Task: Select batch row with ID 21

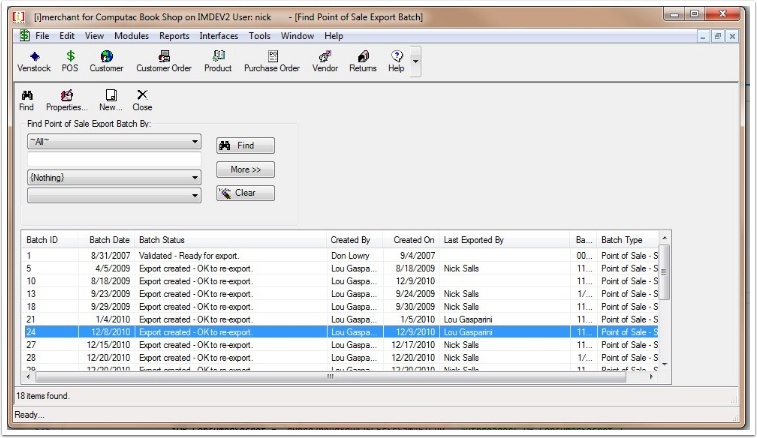Action: pos(340,319)
